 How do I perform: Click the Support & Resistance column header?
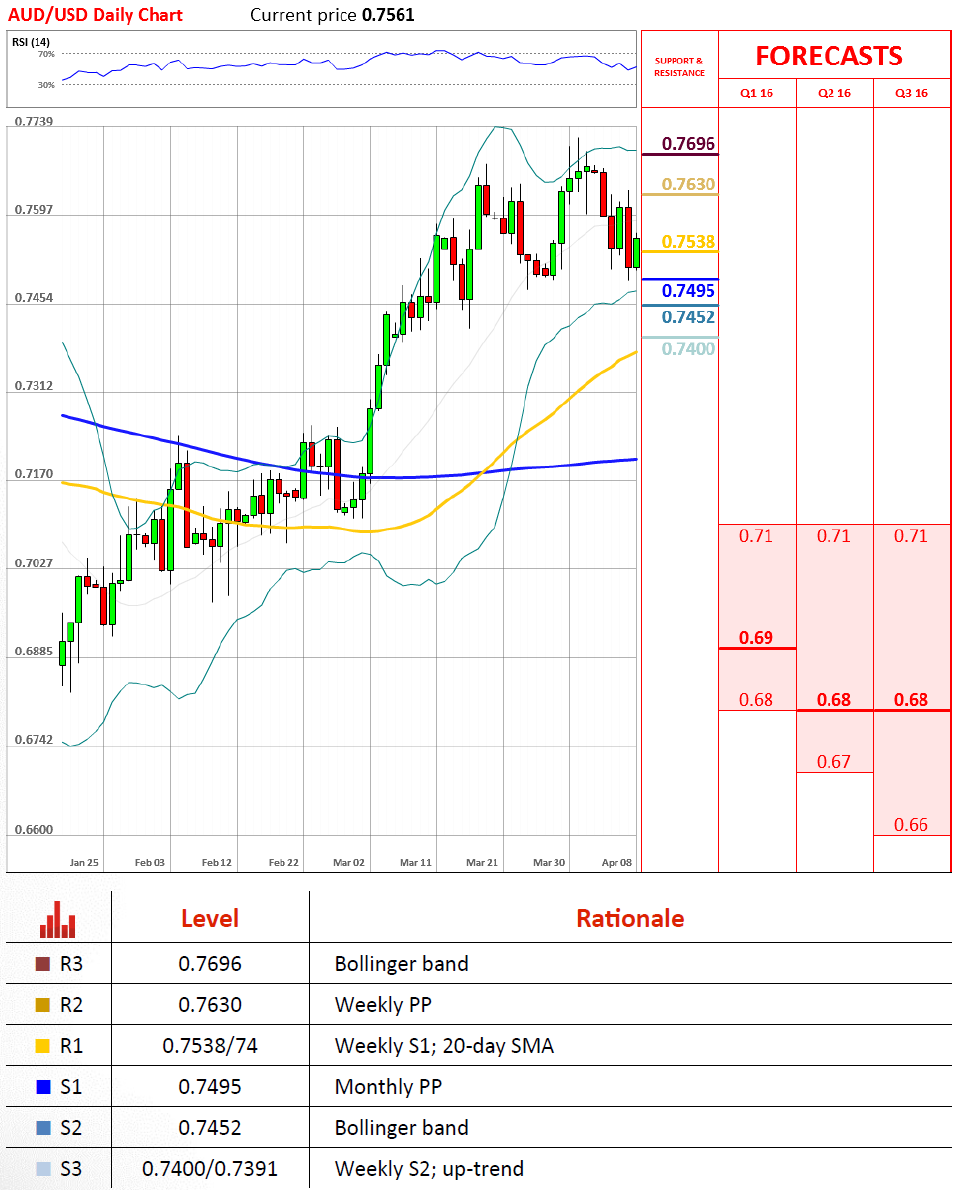tap(679, 67)
